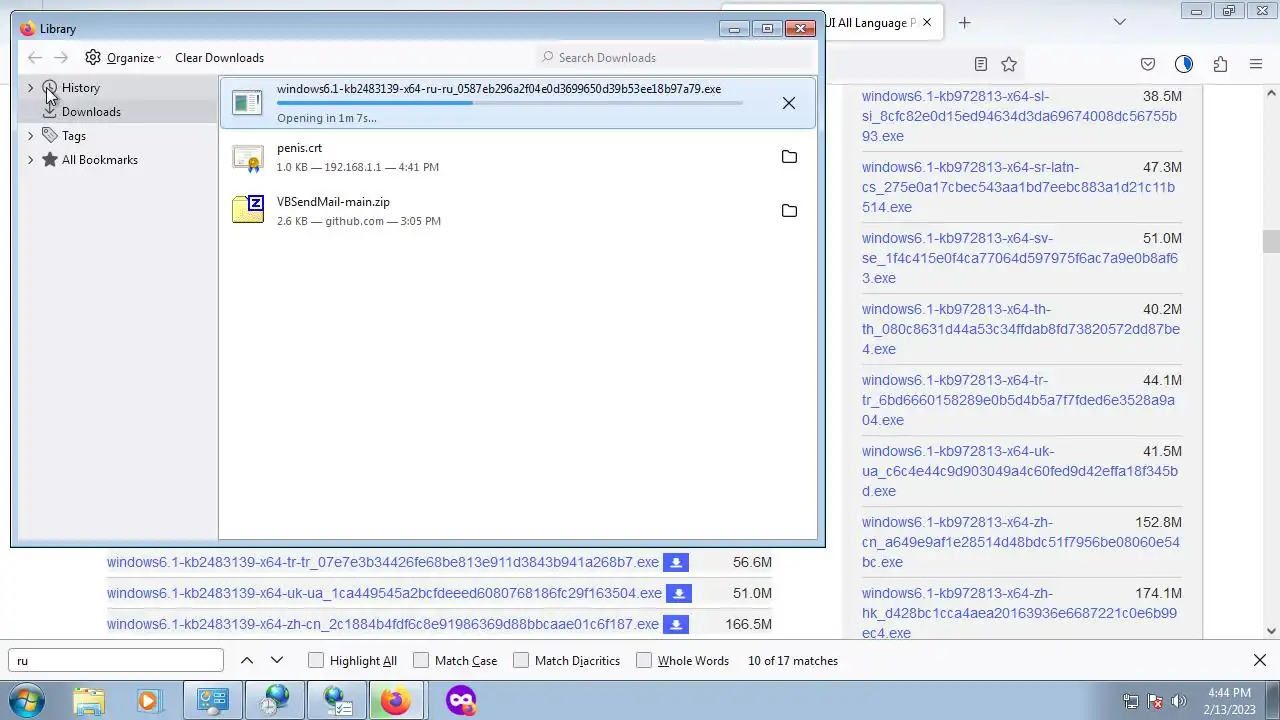1280x720 pixels.
Task: Open the windows6.1-kb2483139-x64-zh-cn link
Action: pyautogui.click(x=383, y=624)
